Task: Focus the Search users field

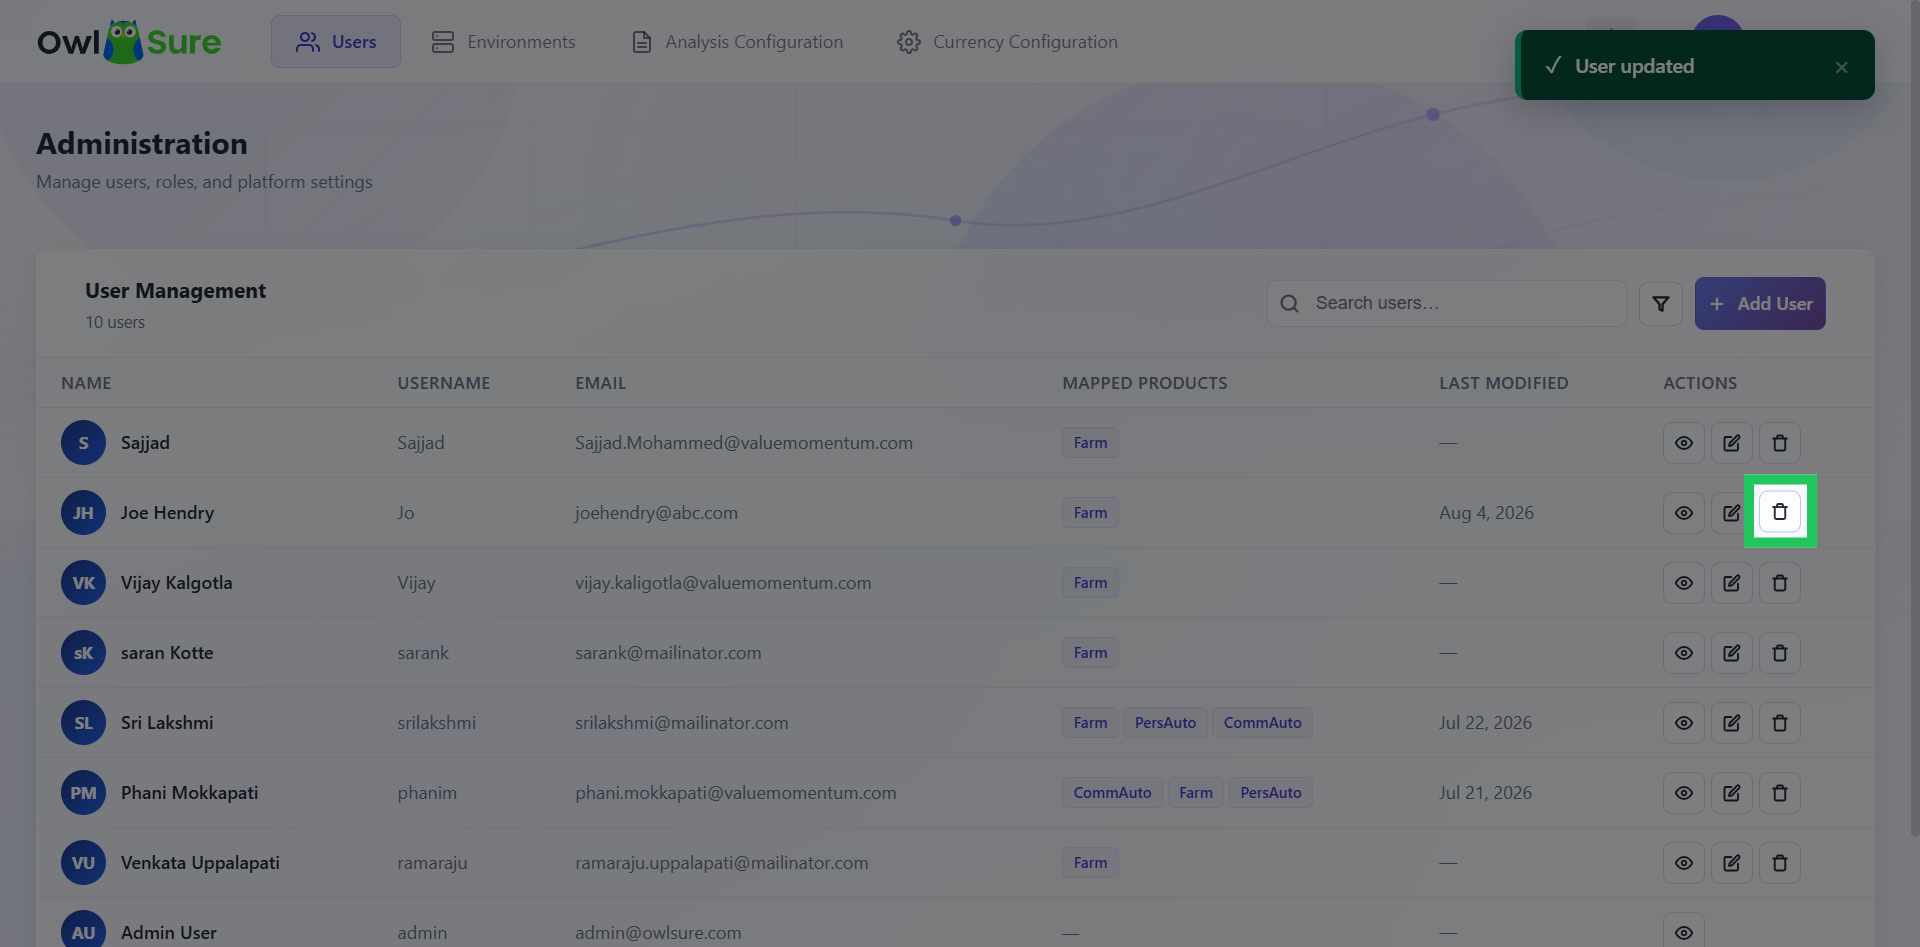Action: coord(1447,304)
